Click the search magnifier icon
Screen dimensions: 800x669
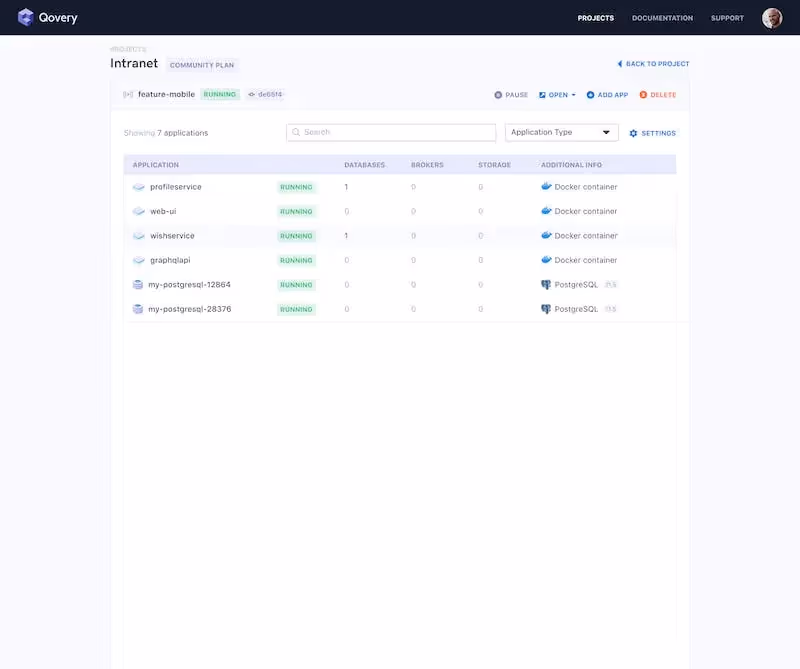click(296, 131)
